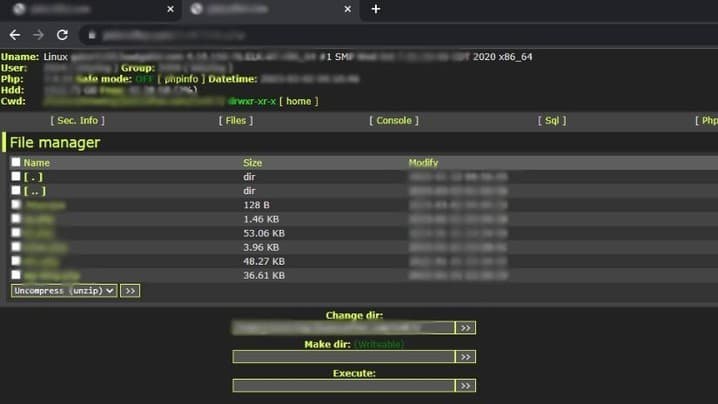Screen dimensions: 718x404
Task: Reload the page with the refresh icon
Action: point(62,35)
